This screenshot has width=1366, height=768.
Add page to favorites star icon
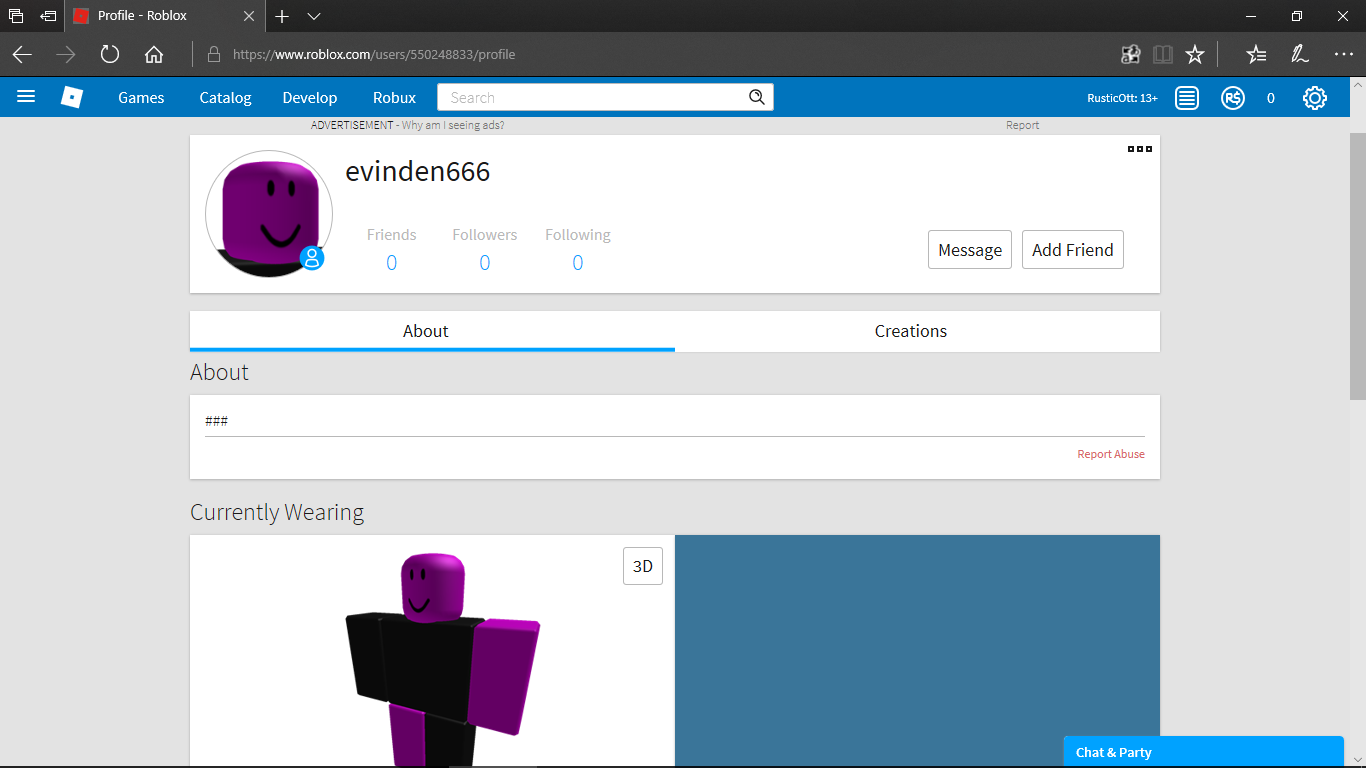[1194, 54]
